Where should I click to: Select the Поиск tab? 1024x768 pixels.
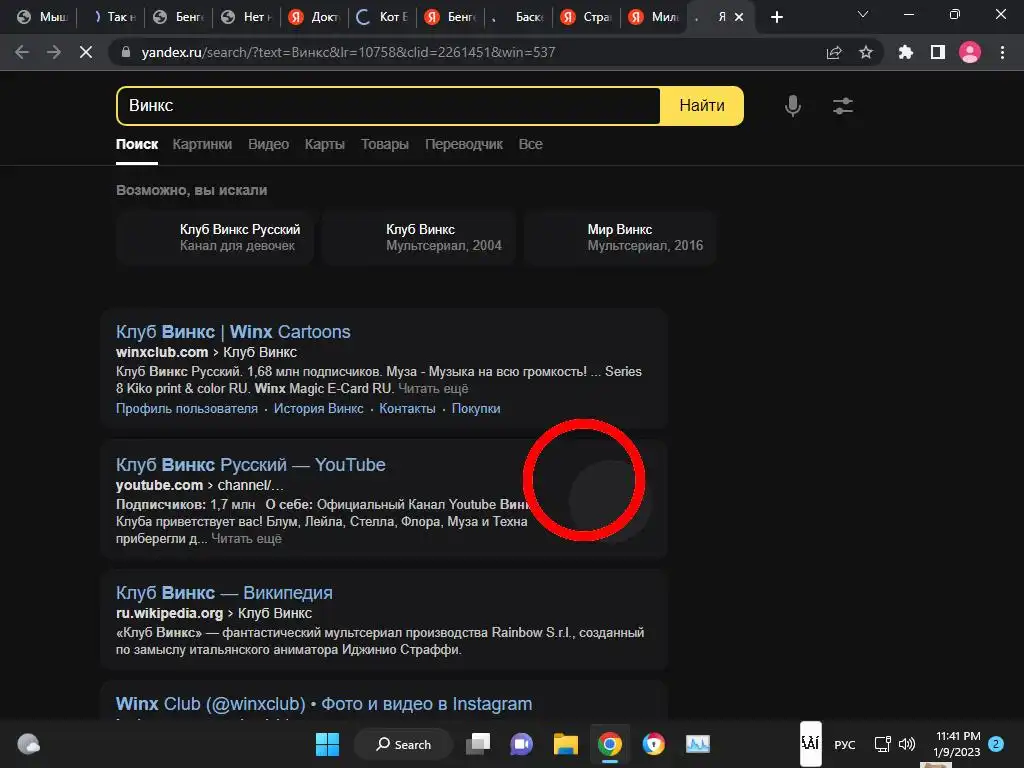click(136, 144)
